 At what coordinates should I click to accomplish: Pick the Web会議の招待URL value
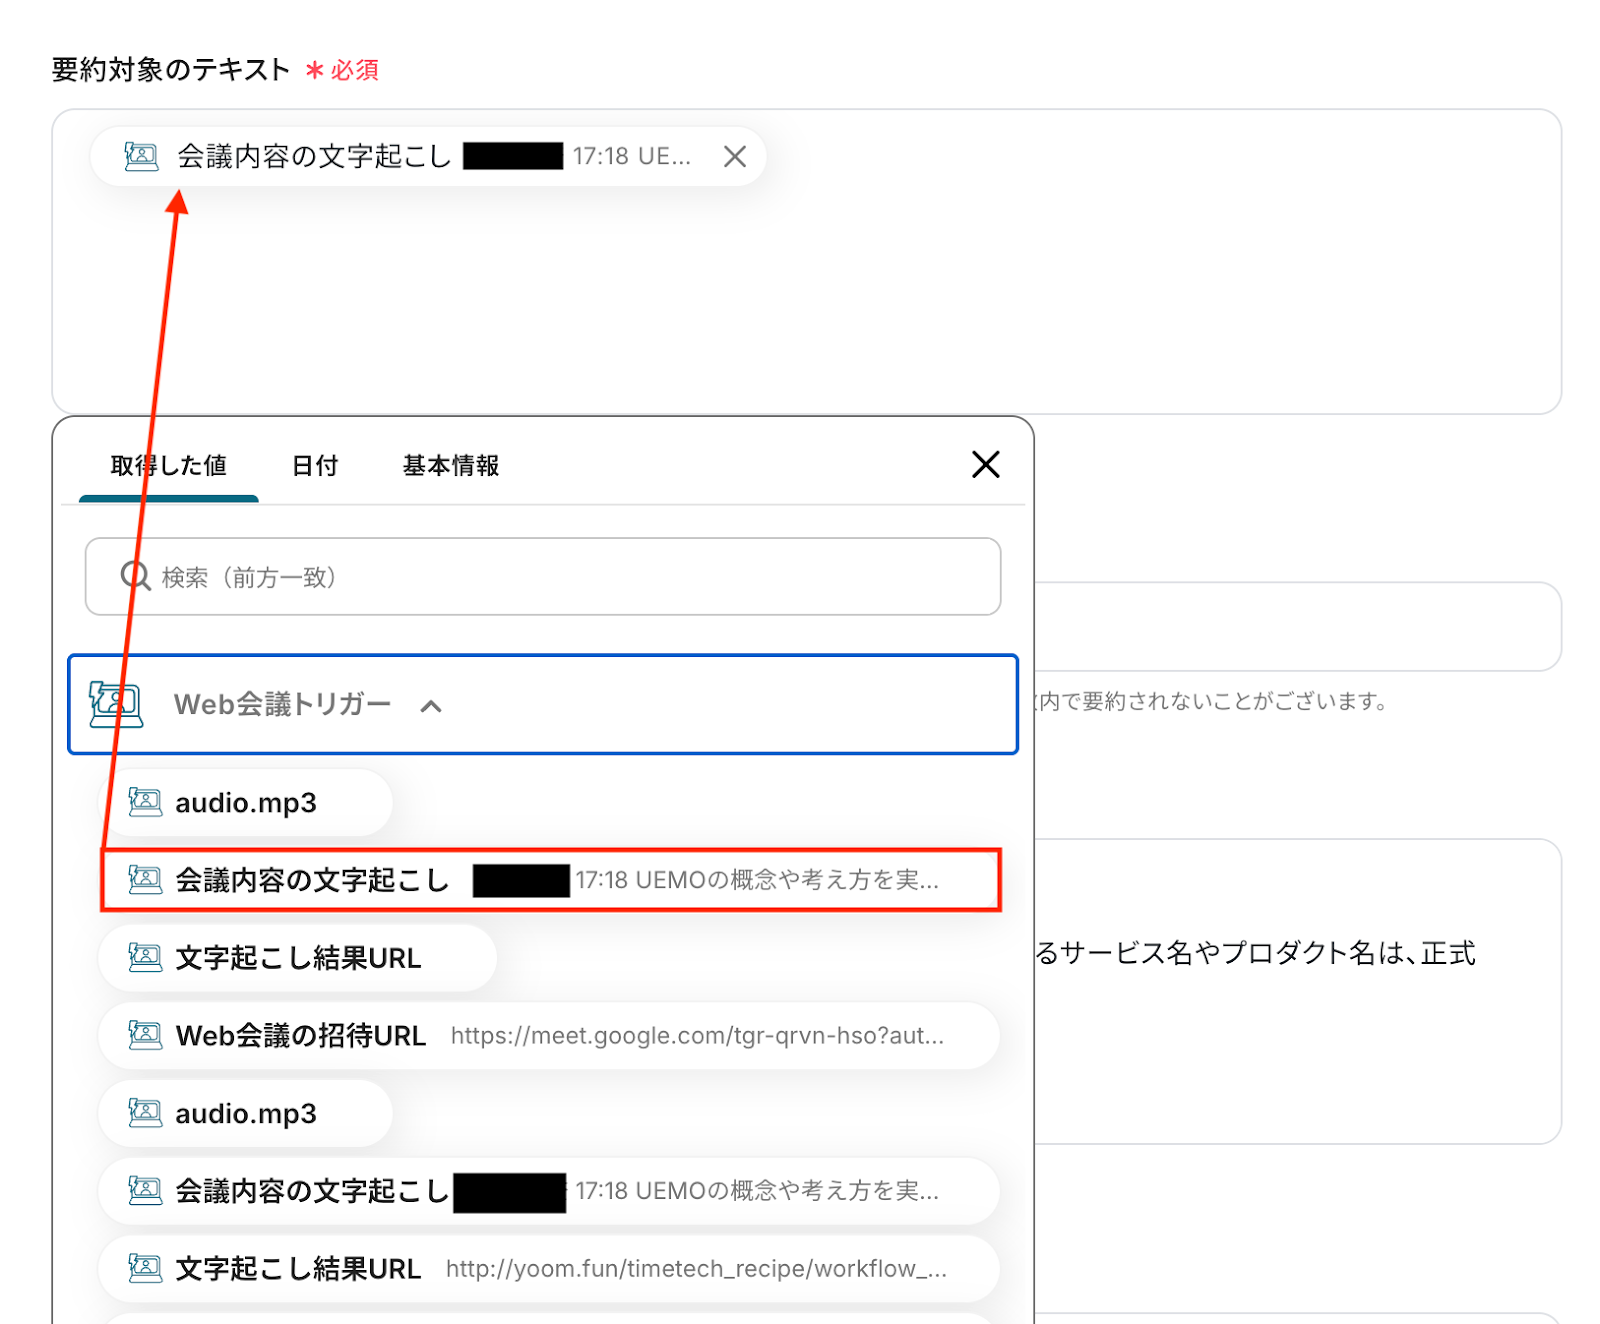click(548, 1036)
